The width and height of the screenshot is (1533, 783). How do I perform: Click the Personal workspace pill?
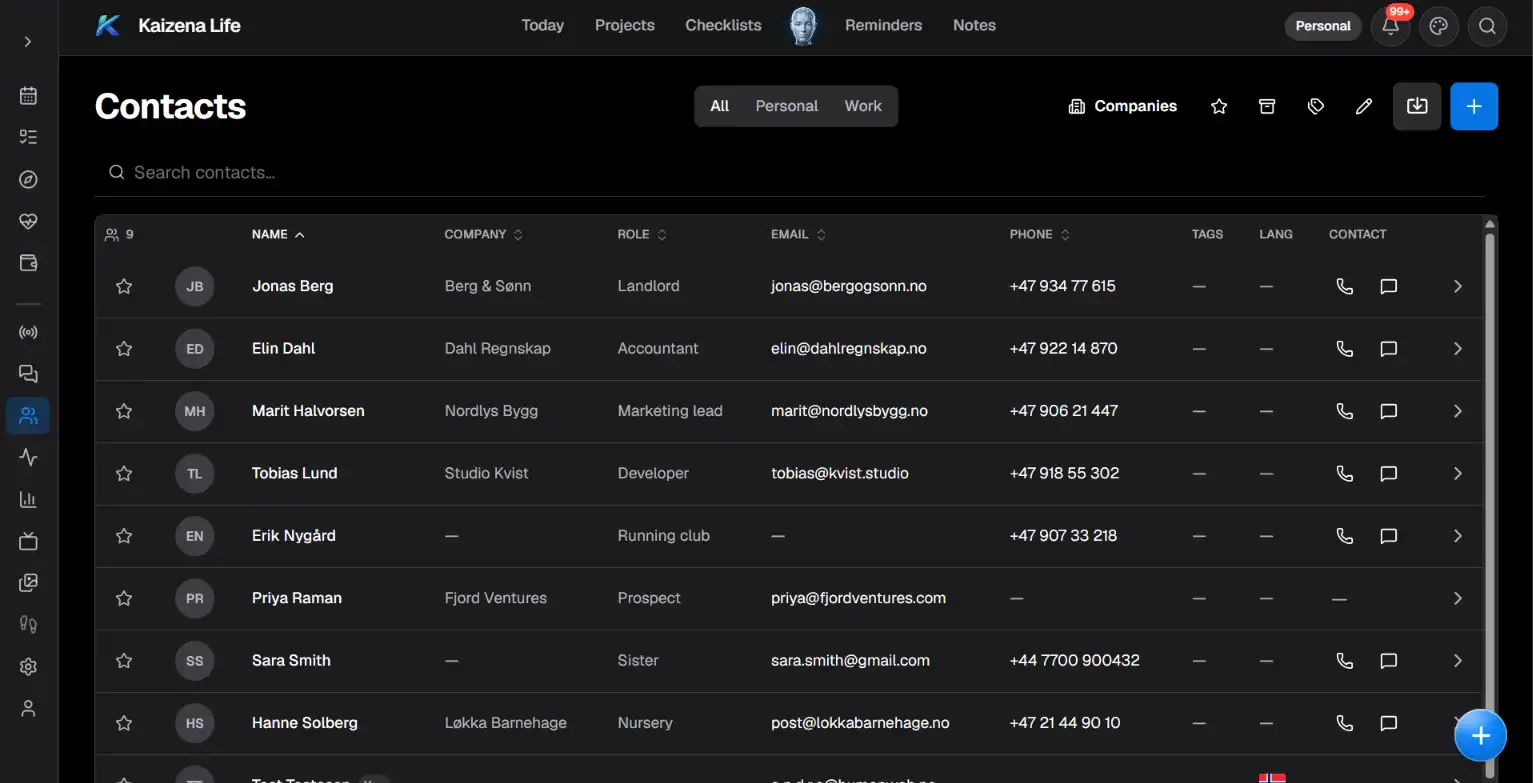pos(1323,26)
